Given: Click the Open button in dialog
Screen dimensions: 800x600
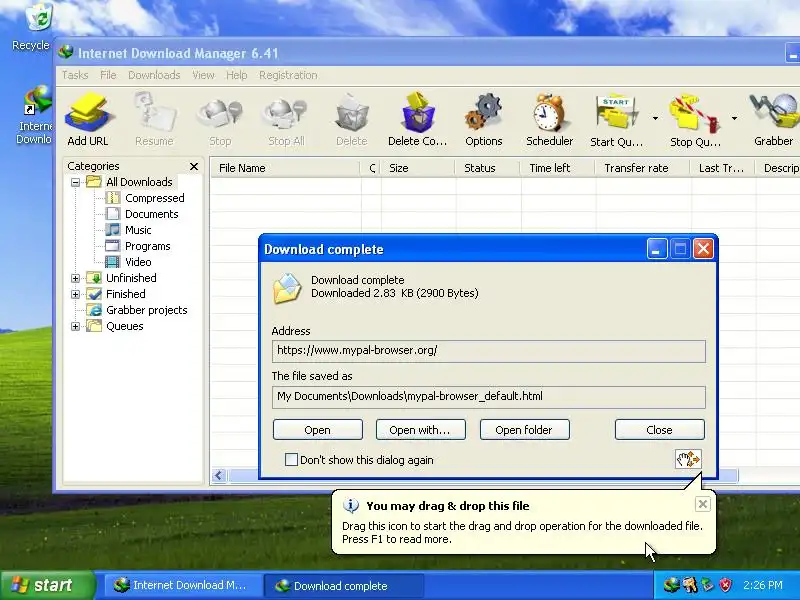Looking at the screenshot, I should tap(317, 430).
